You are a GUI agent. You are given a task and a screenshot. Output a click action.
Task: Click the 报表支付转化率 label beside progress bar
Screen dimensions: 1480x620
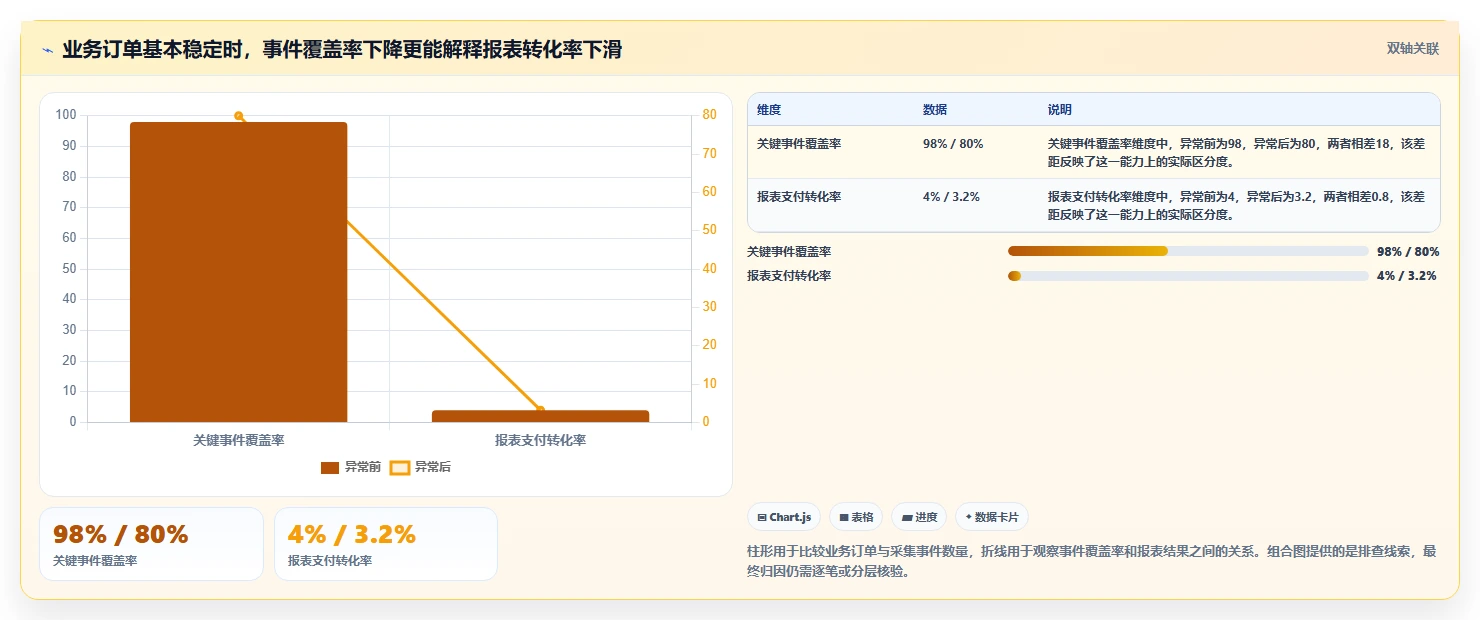[x=789, y=276]
